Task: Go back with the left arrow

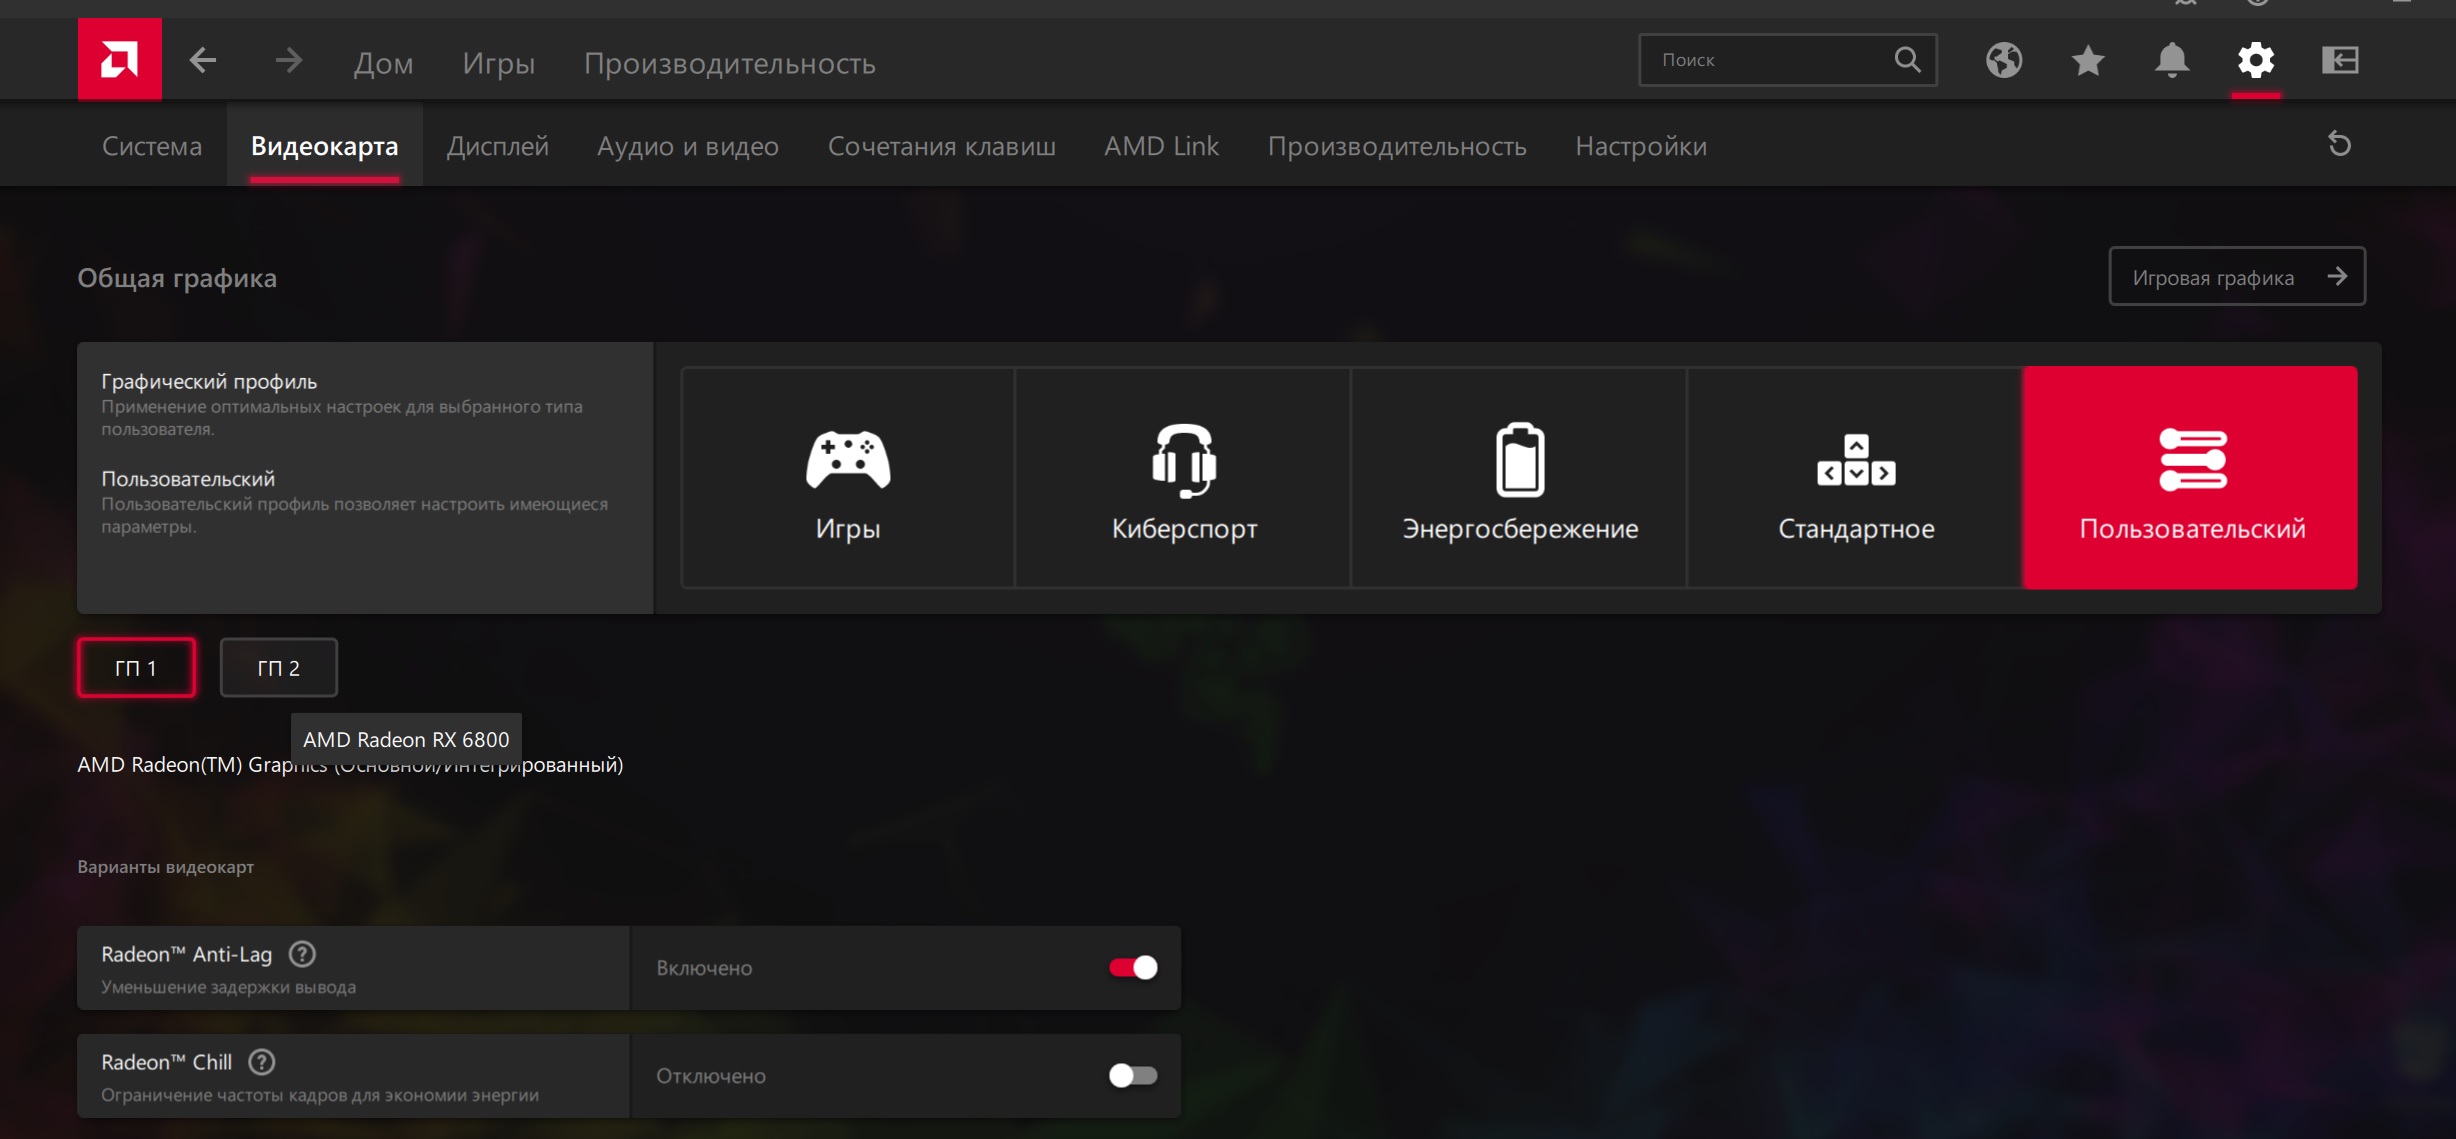Action: click(x=203, y=60)
